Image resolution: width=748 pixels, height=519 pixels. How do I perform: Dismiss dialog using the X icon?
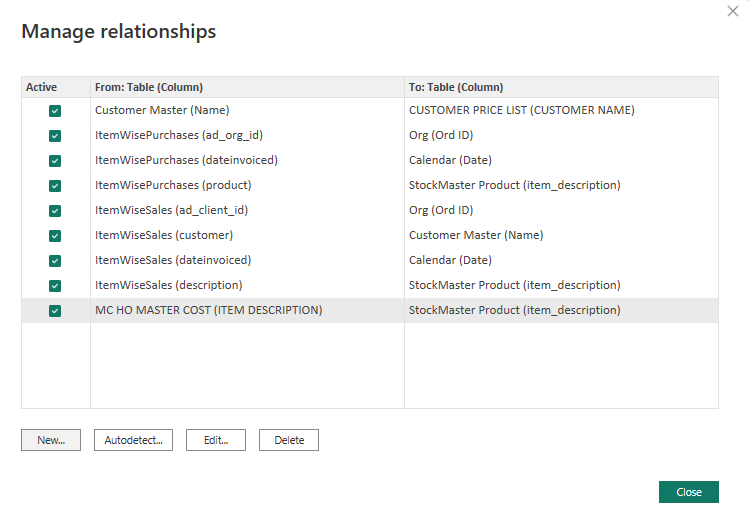pyautogui.click(x=733, y=11)
